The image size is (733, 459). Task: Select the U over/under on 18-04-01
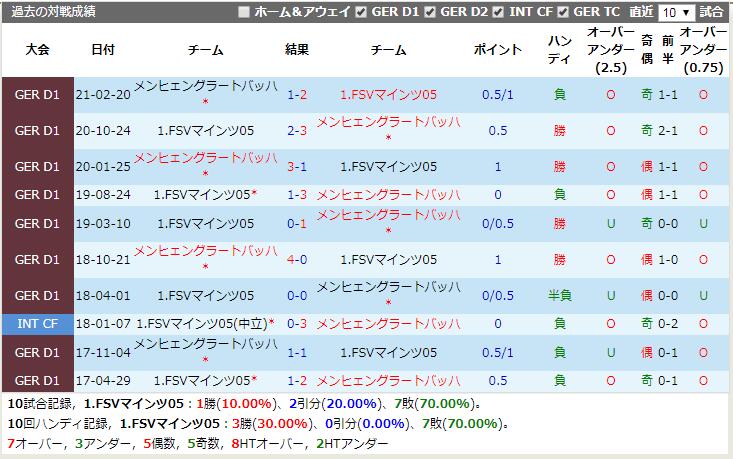(x=611, y=296)
